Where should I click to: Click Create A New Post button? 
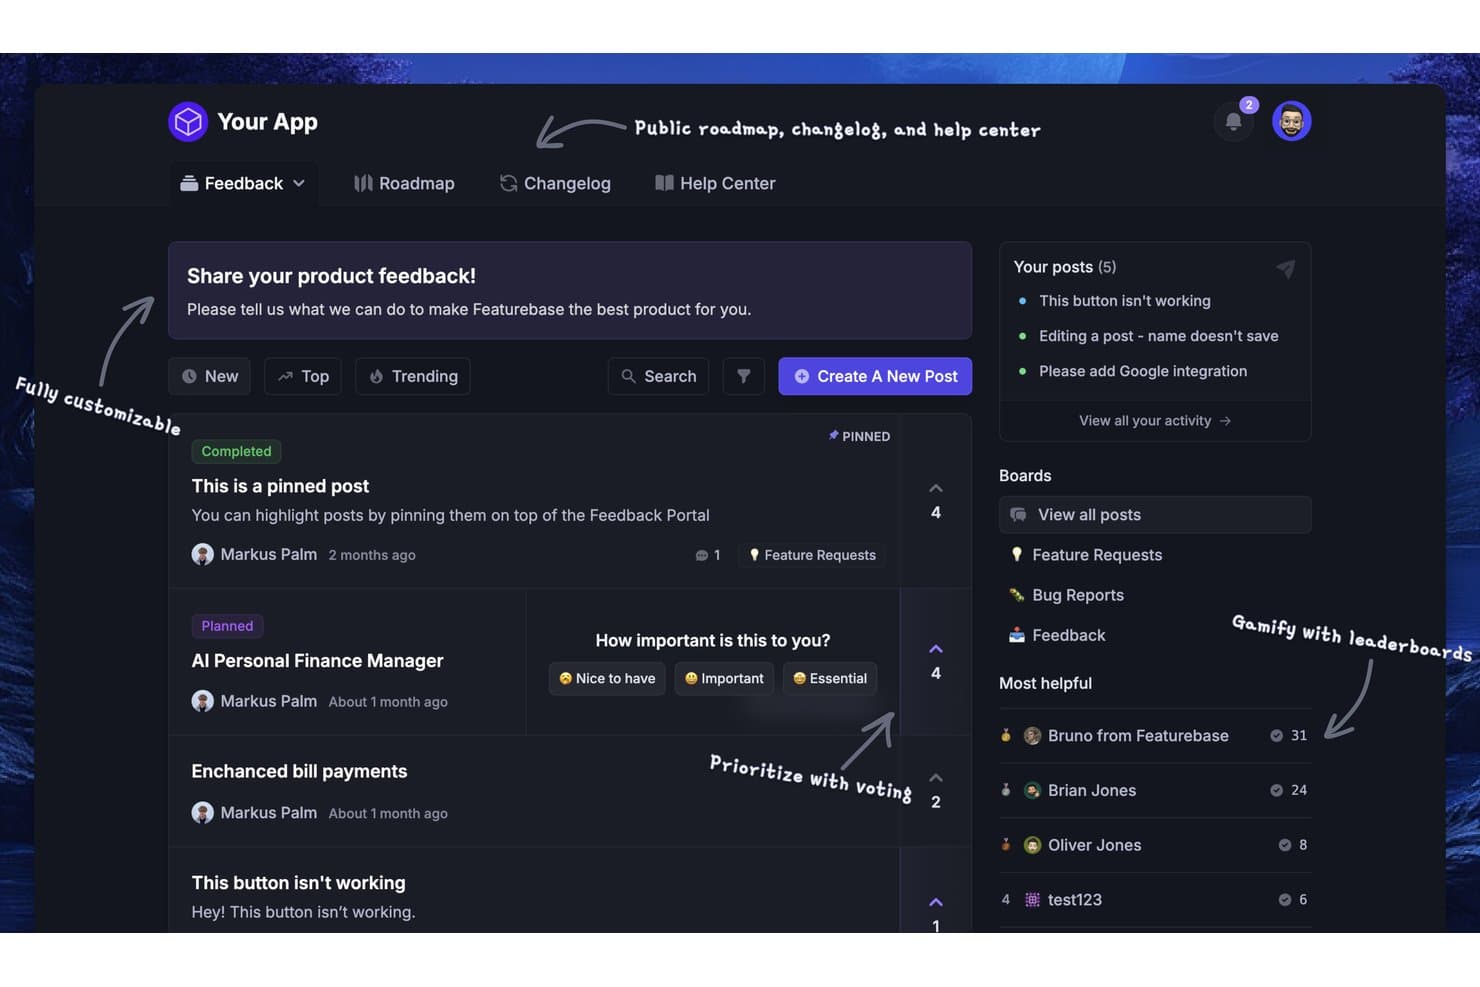[875, 376]
